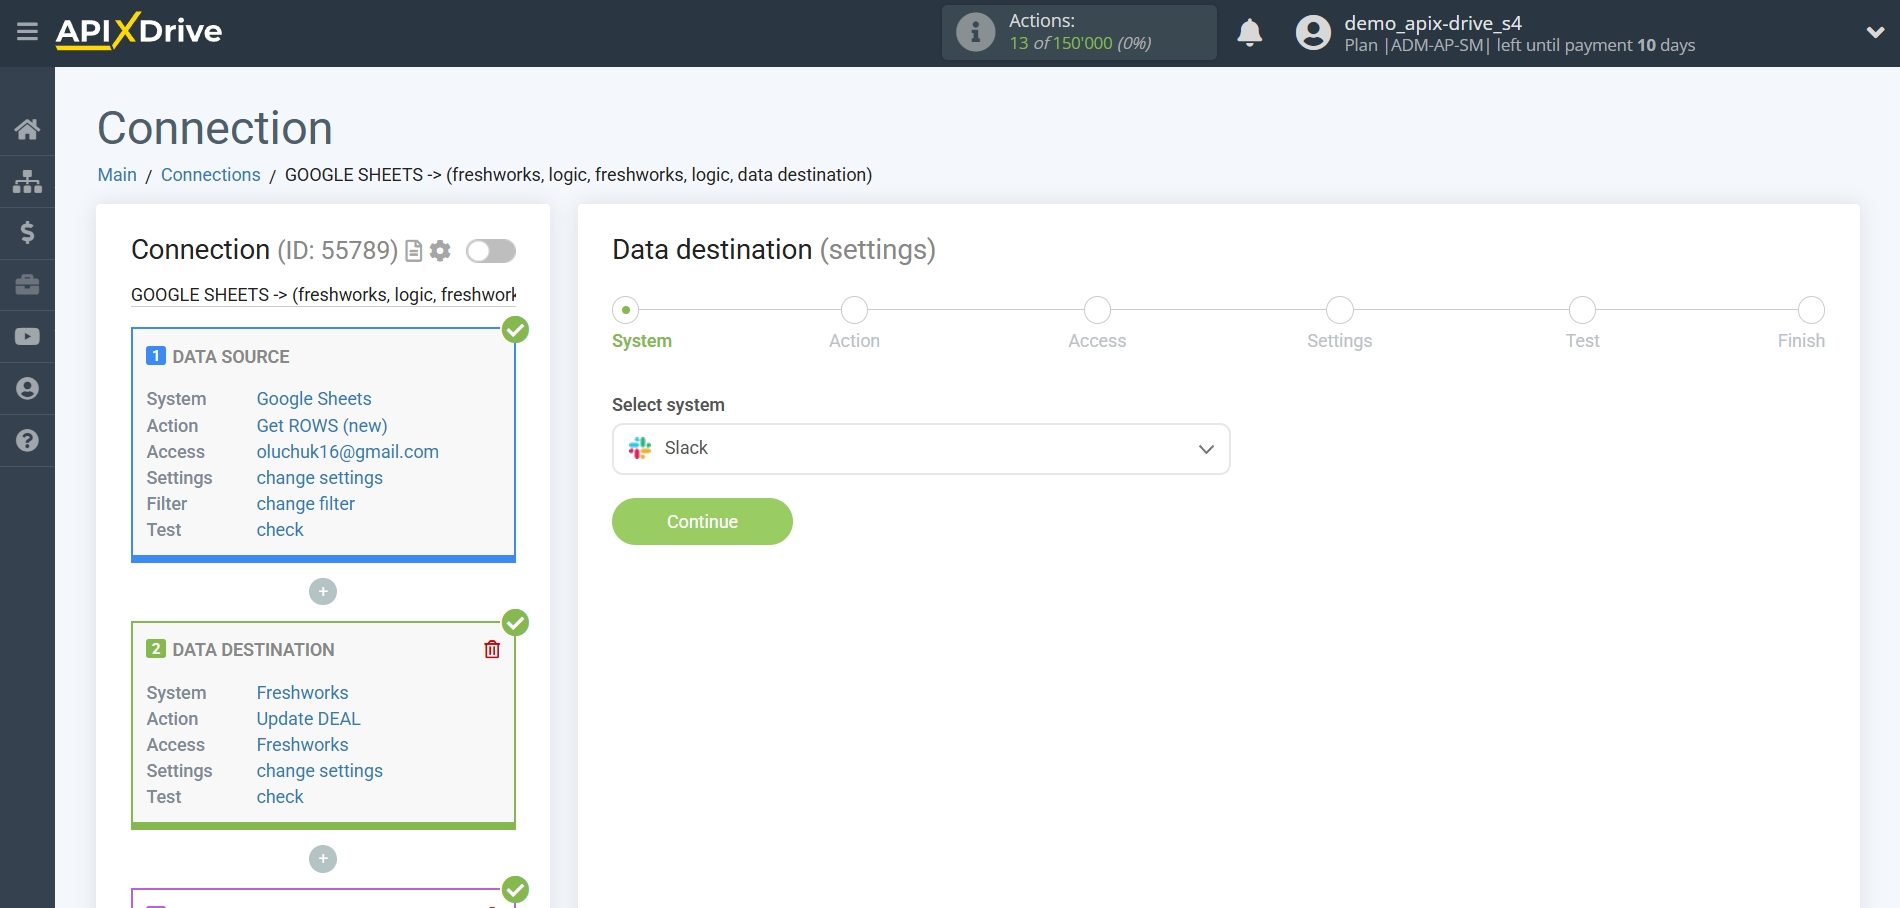
Task: Open oluchuk16@gmail.com access link
Action: (348, 452)
